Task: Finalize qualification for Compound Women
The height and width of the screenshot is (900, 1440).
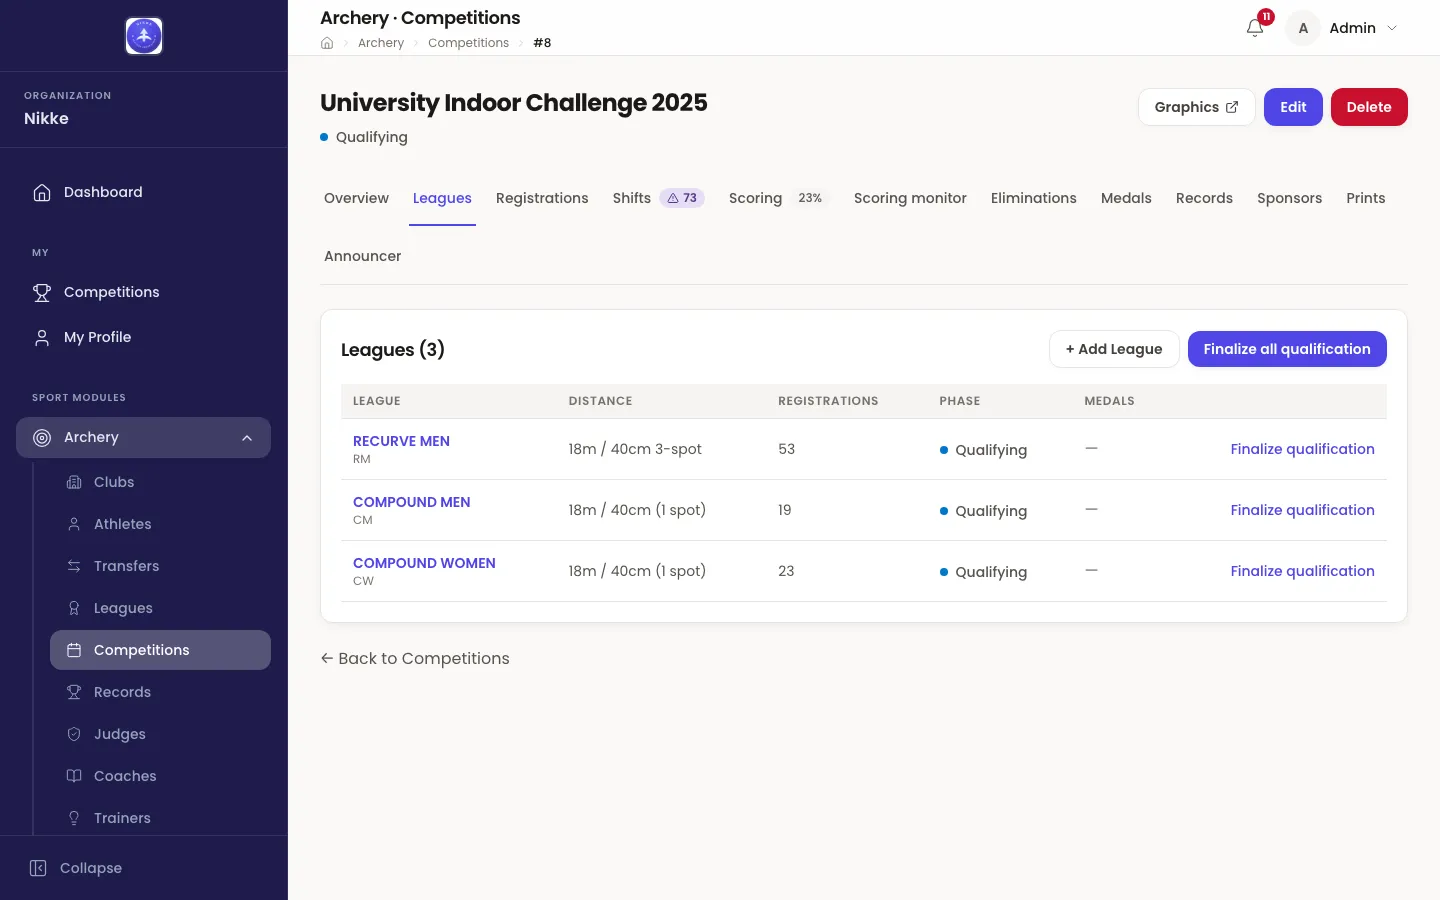Action: pyautogui.click(x=1302, y=571)
